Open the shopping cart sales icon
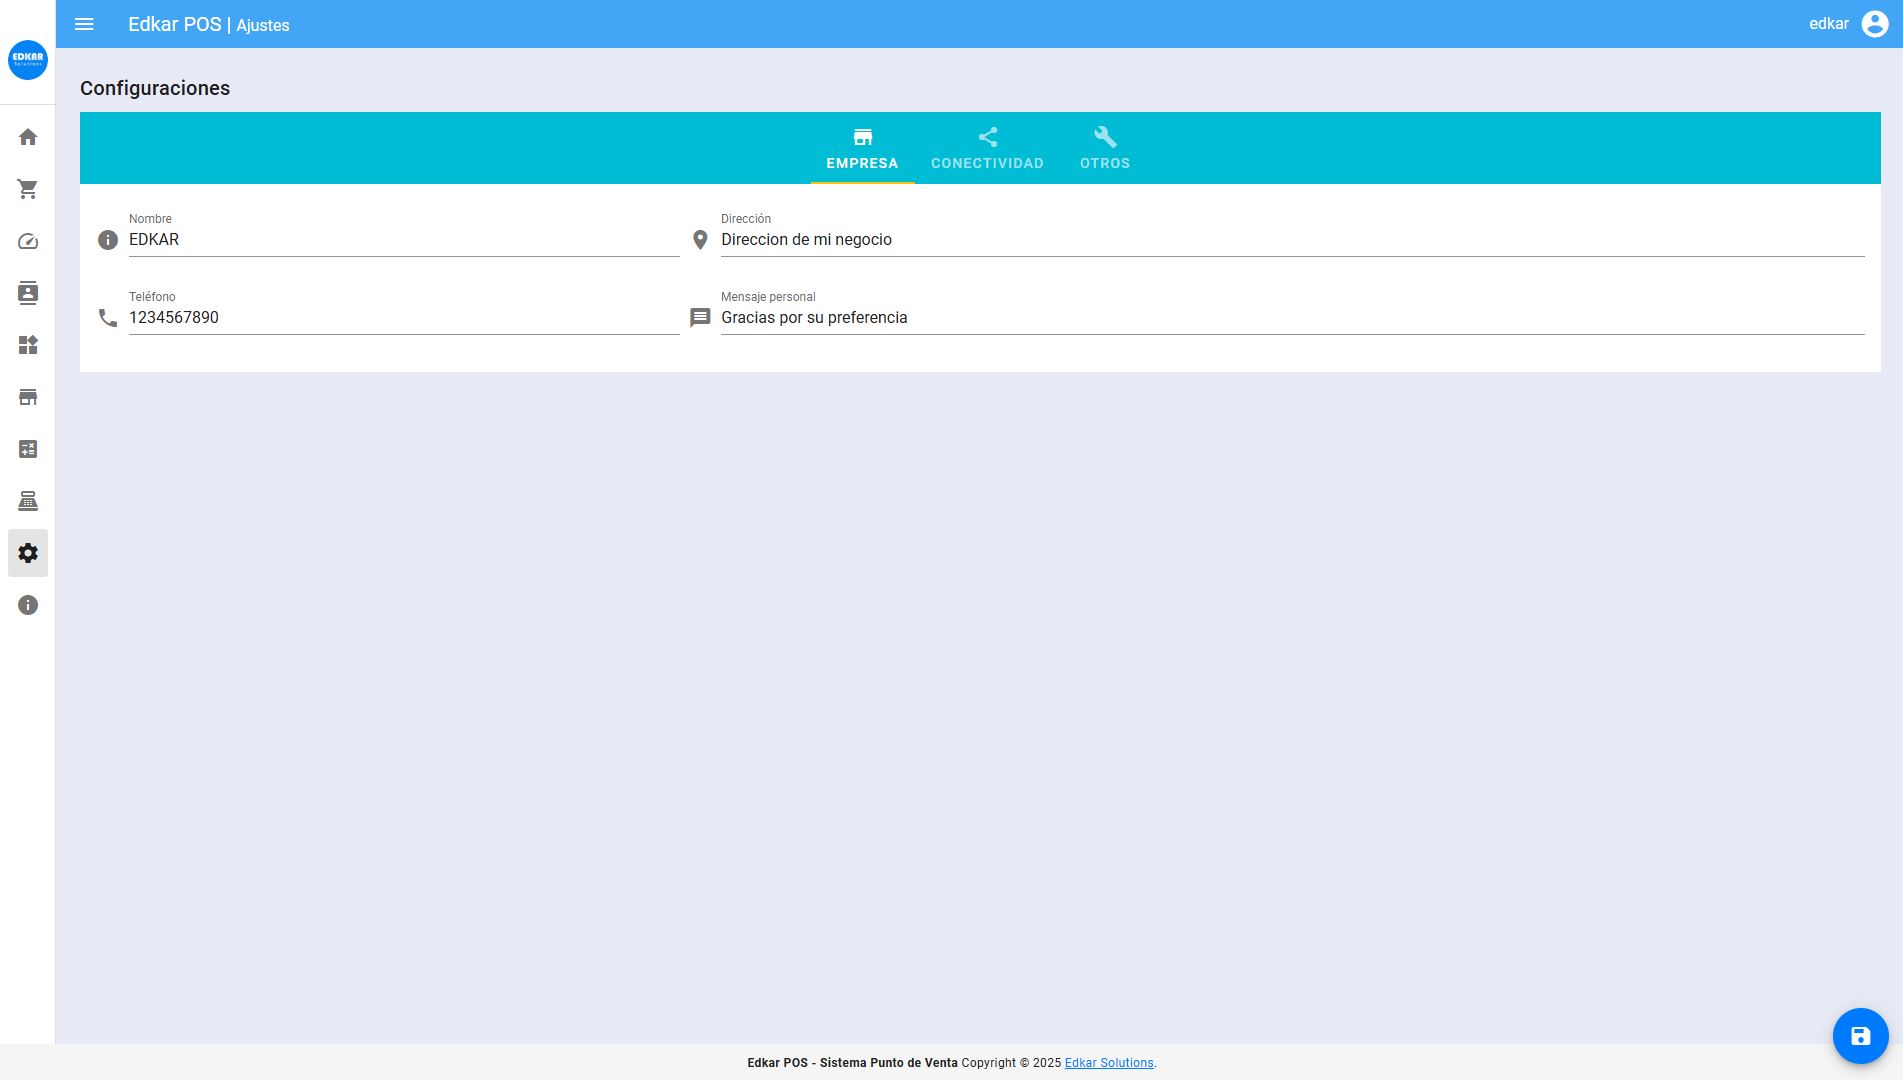The image size is (1903, 1080). [x=28, y=189]
